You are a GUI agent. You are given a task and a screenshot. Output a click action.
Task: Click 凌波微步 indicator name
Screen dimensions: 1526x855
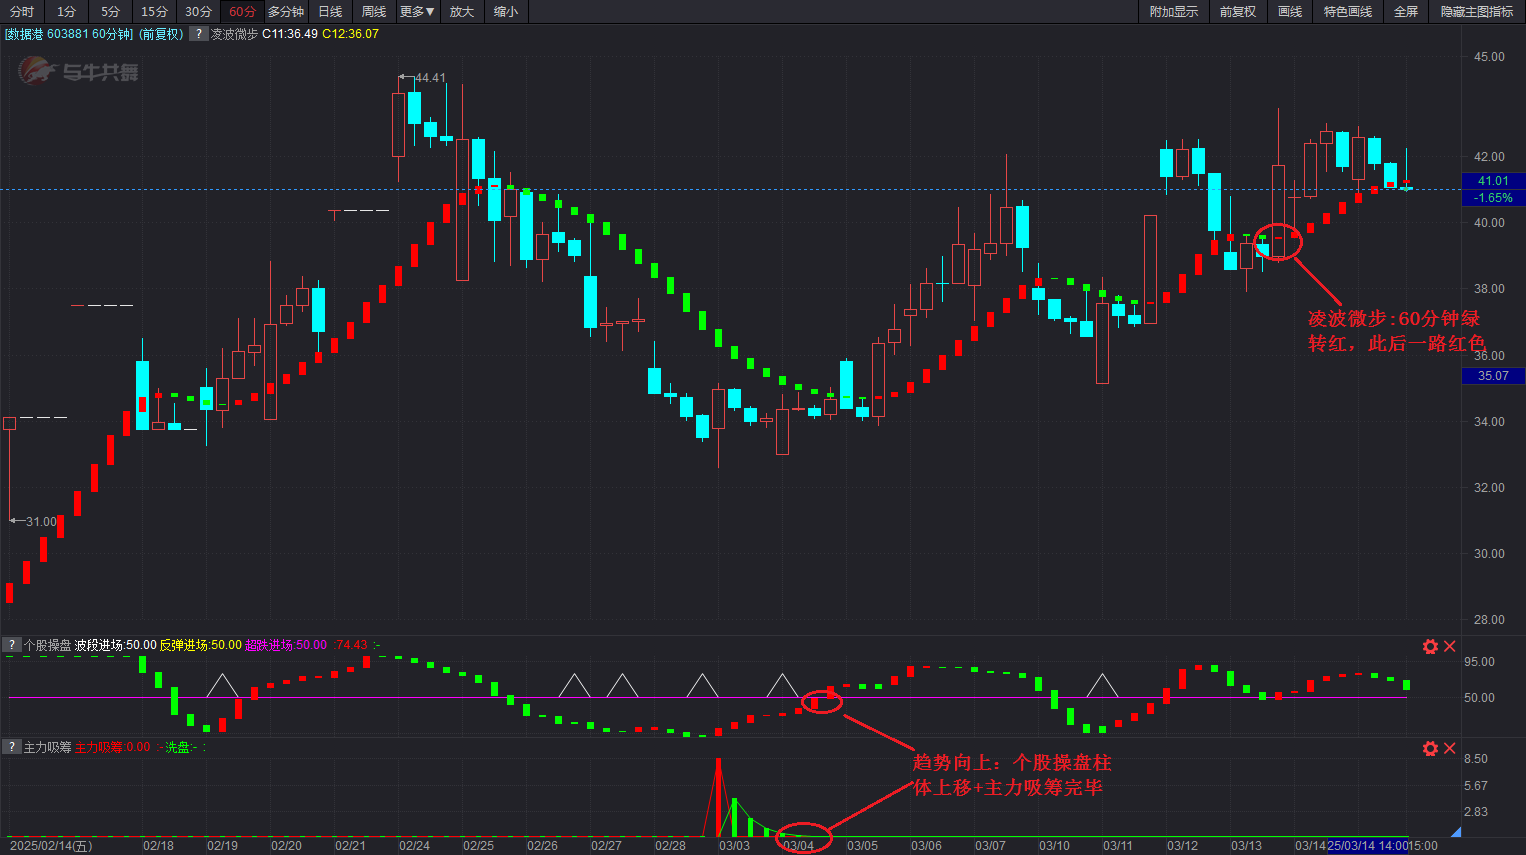click(x=234, y=34)
